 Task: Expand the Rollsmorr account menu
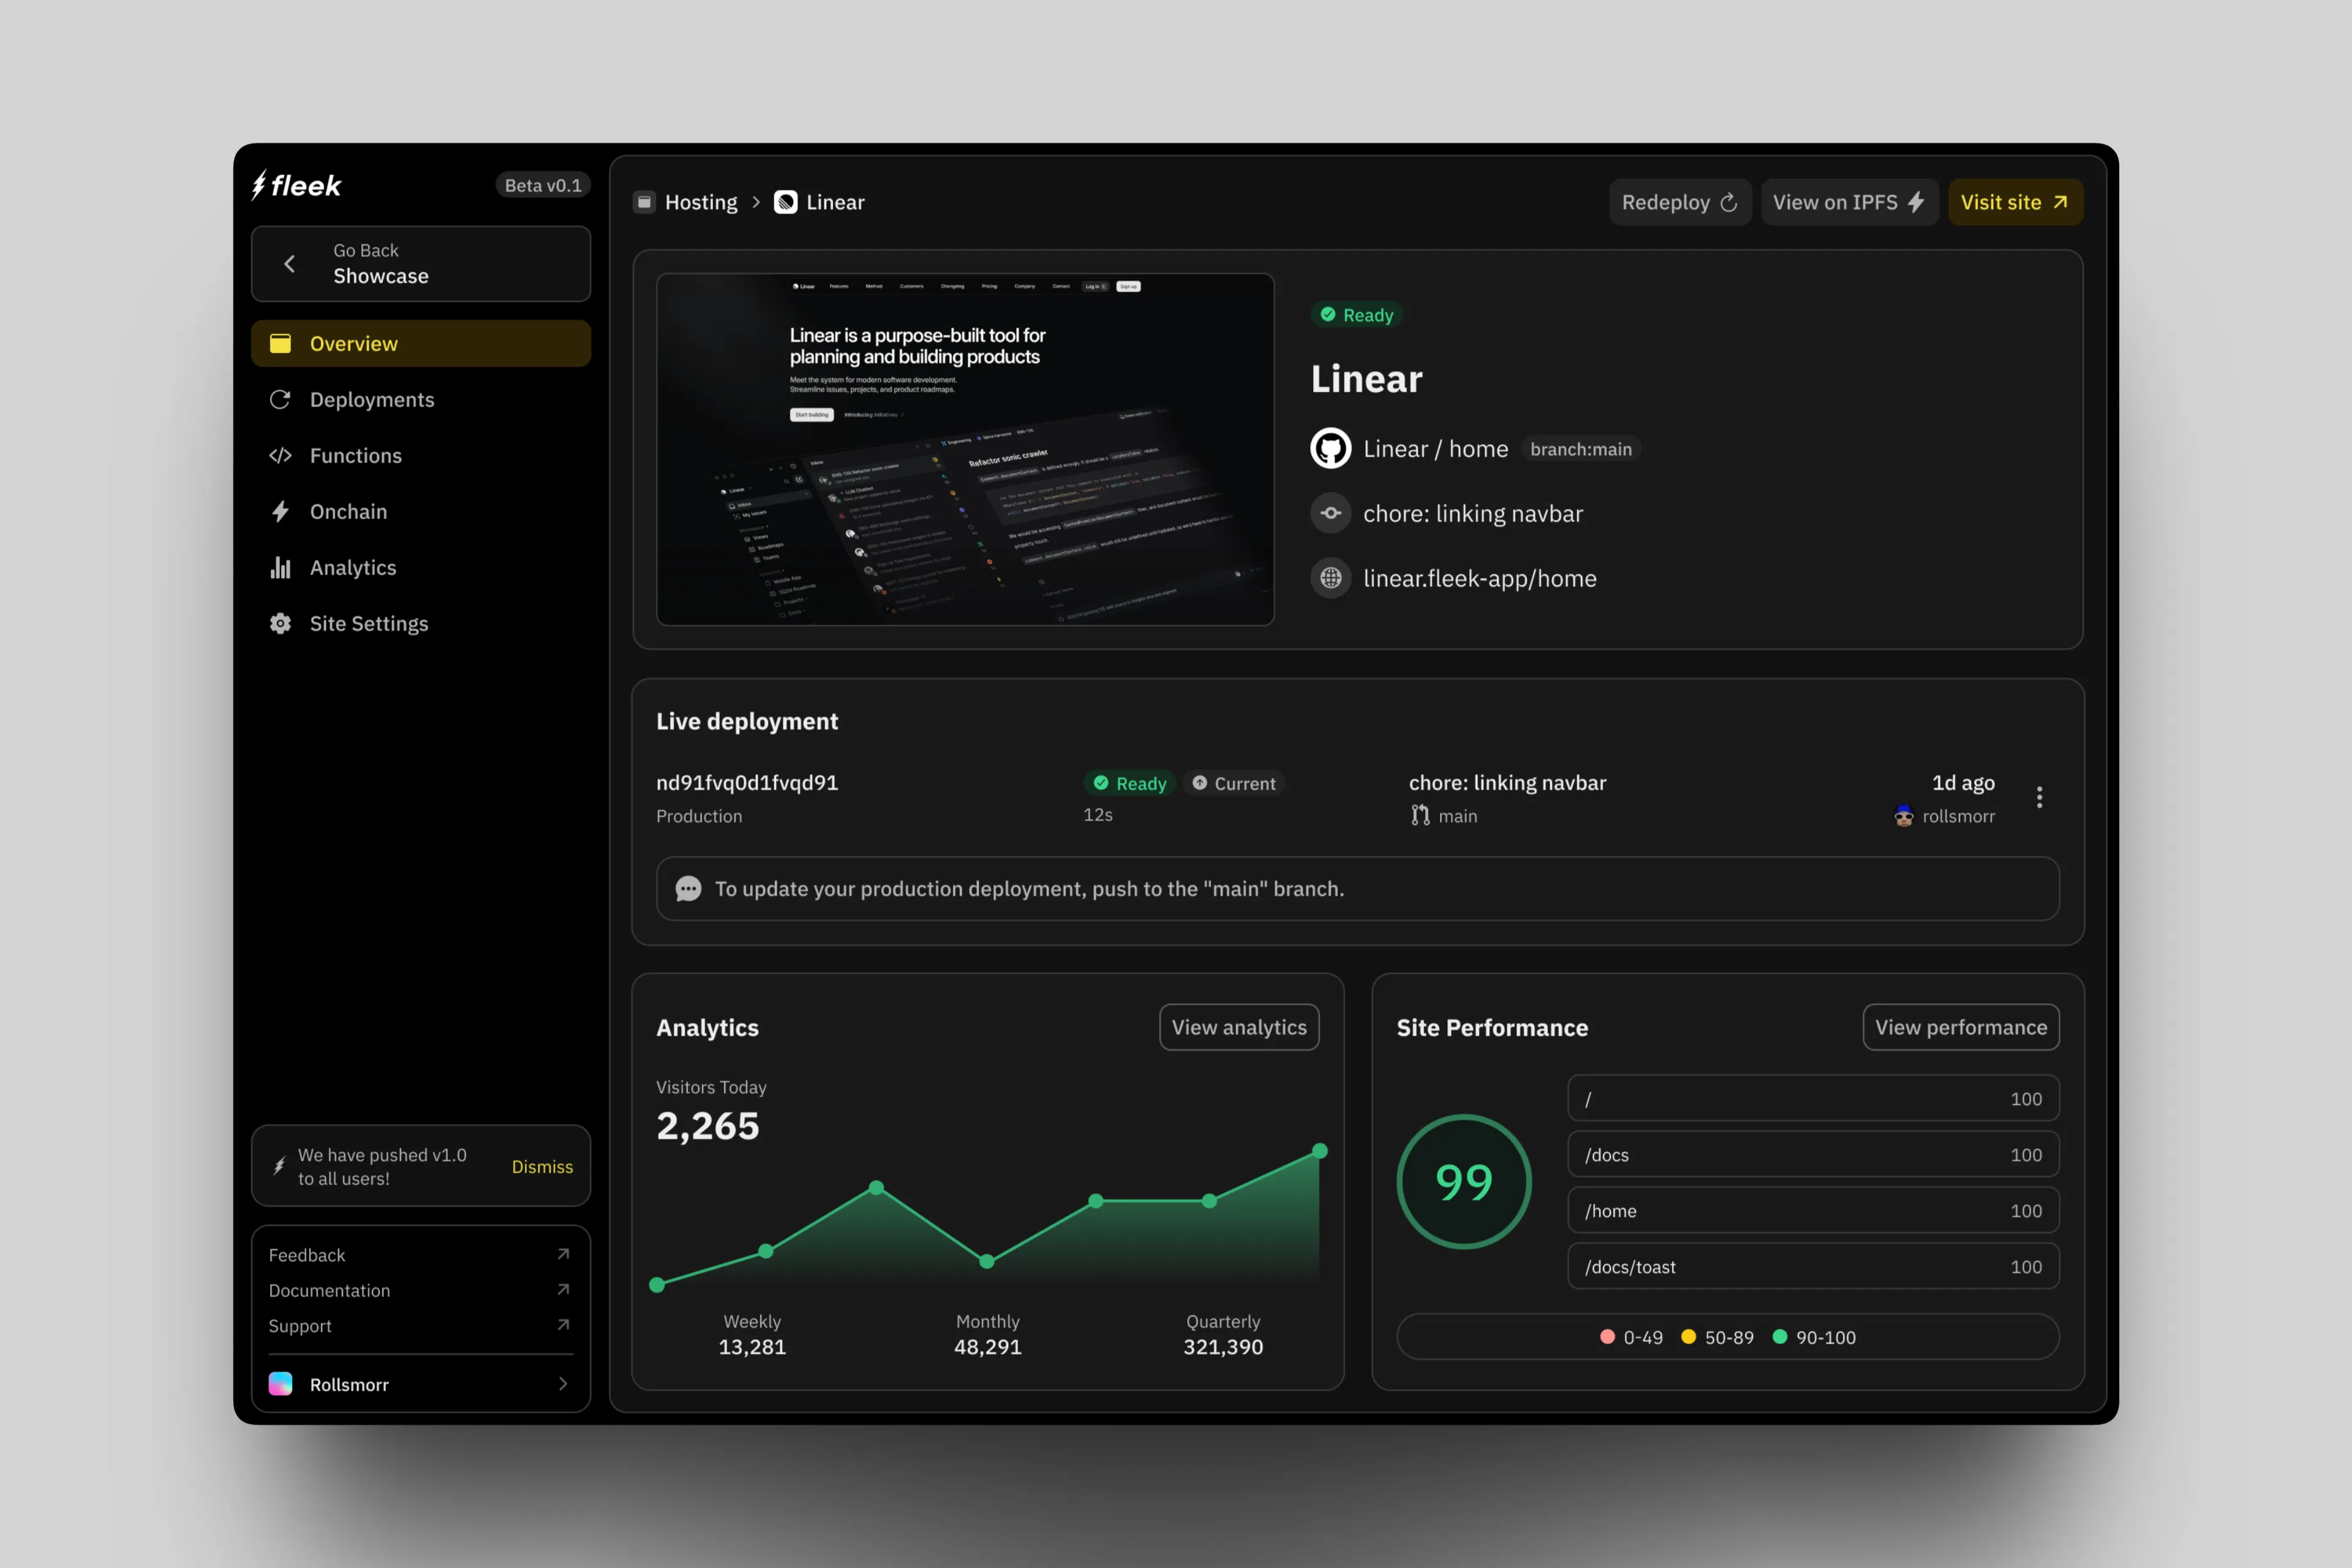tap(420, 1384)
